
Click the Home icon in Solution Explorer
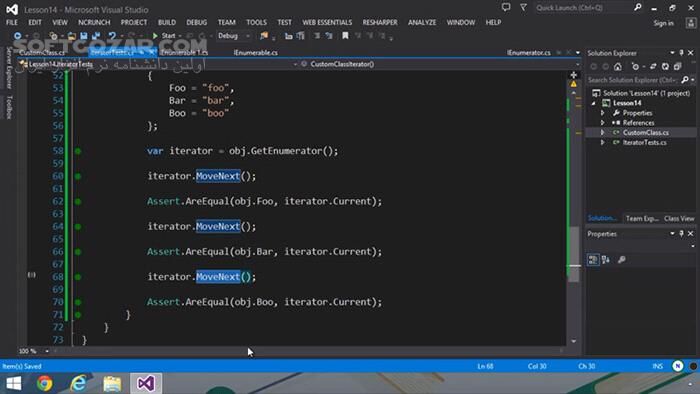(x=618, y=67)
